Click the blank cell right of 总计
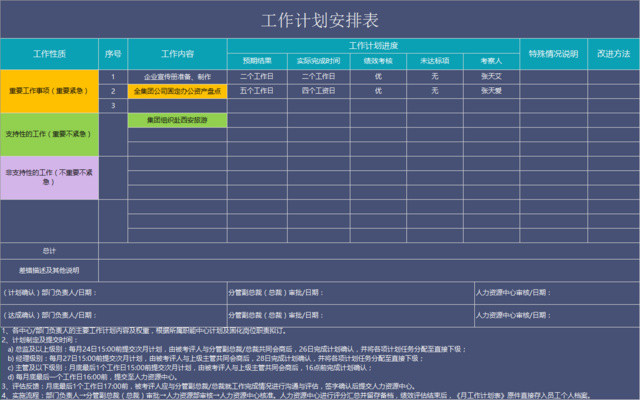640x400 pixels. pos(369,251)
